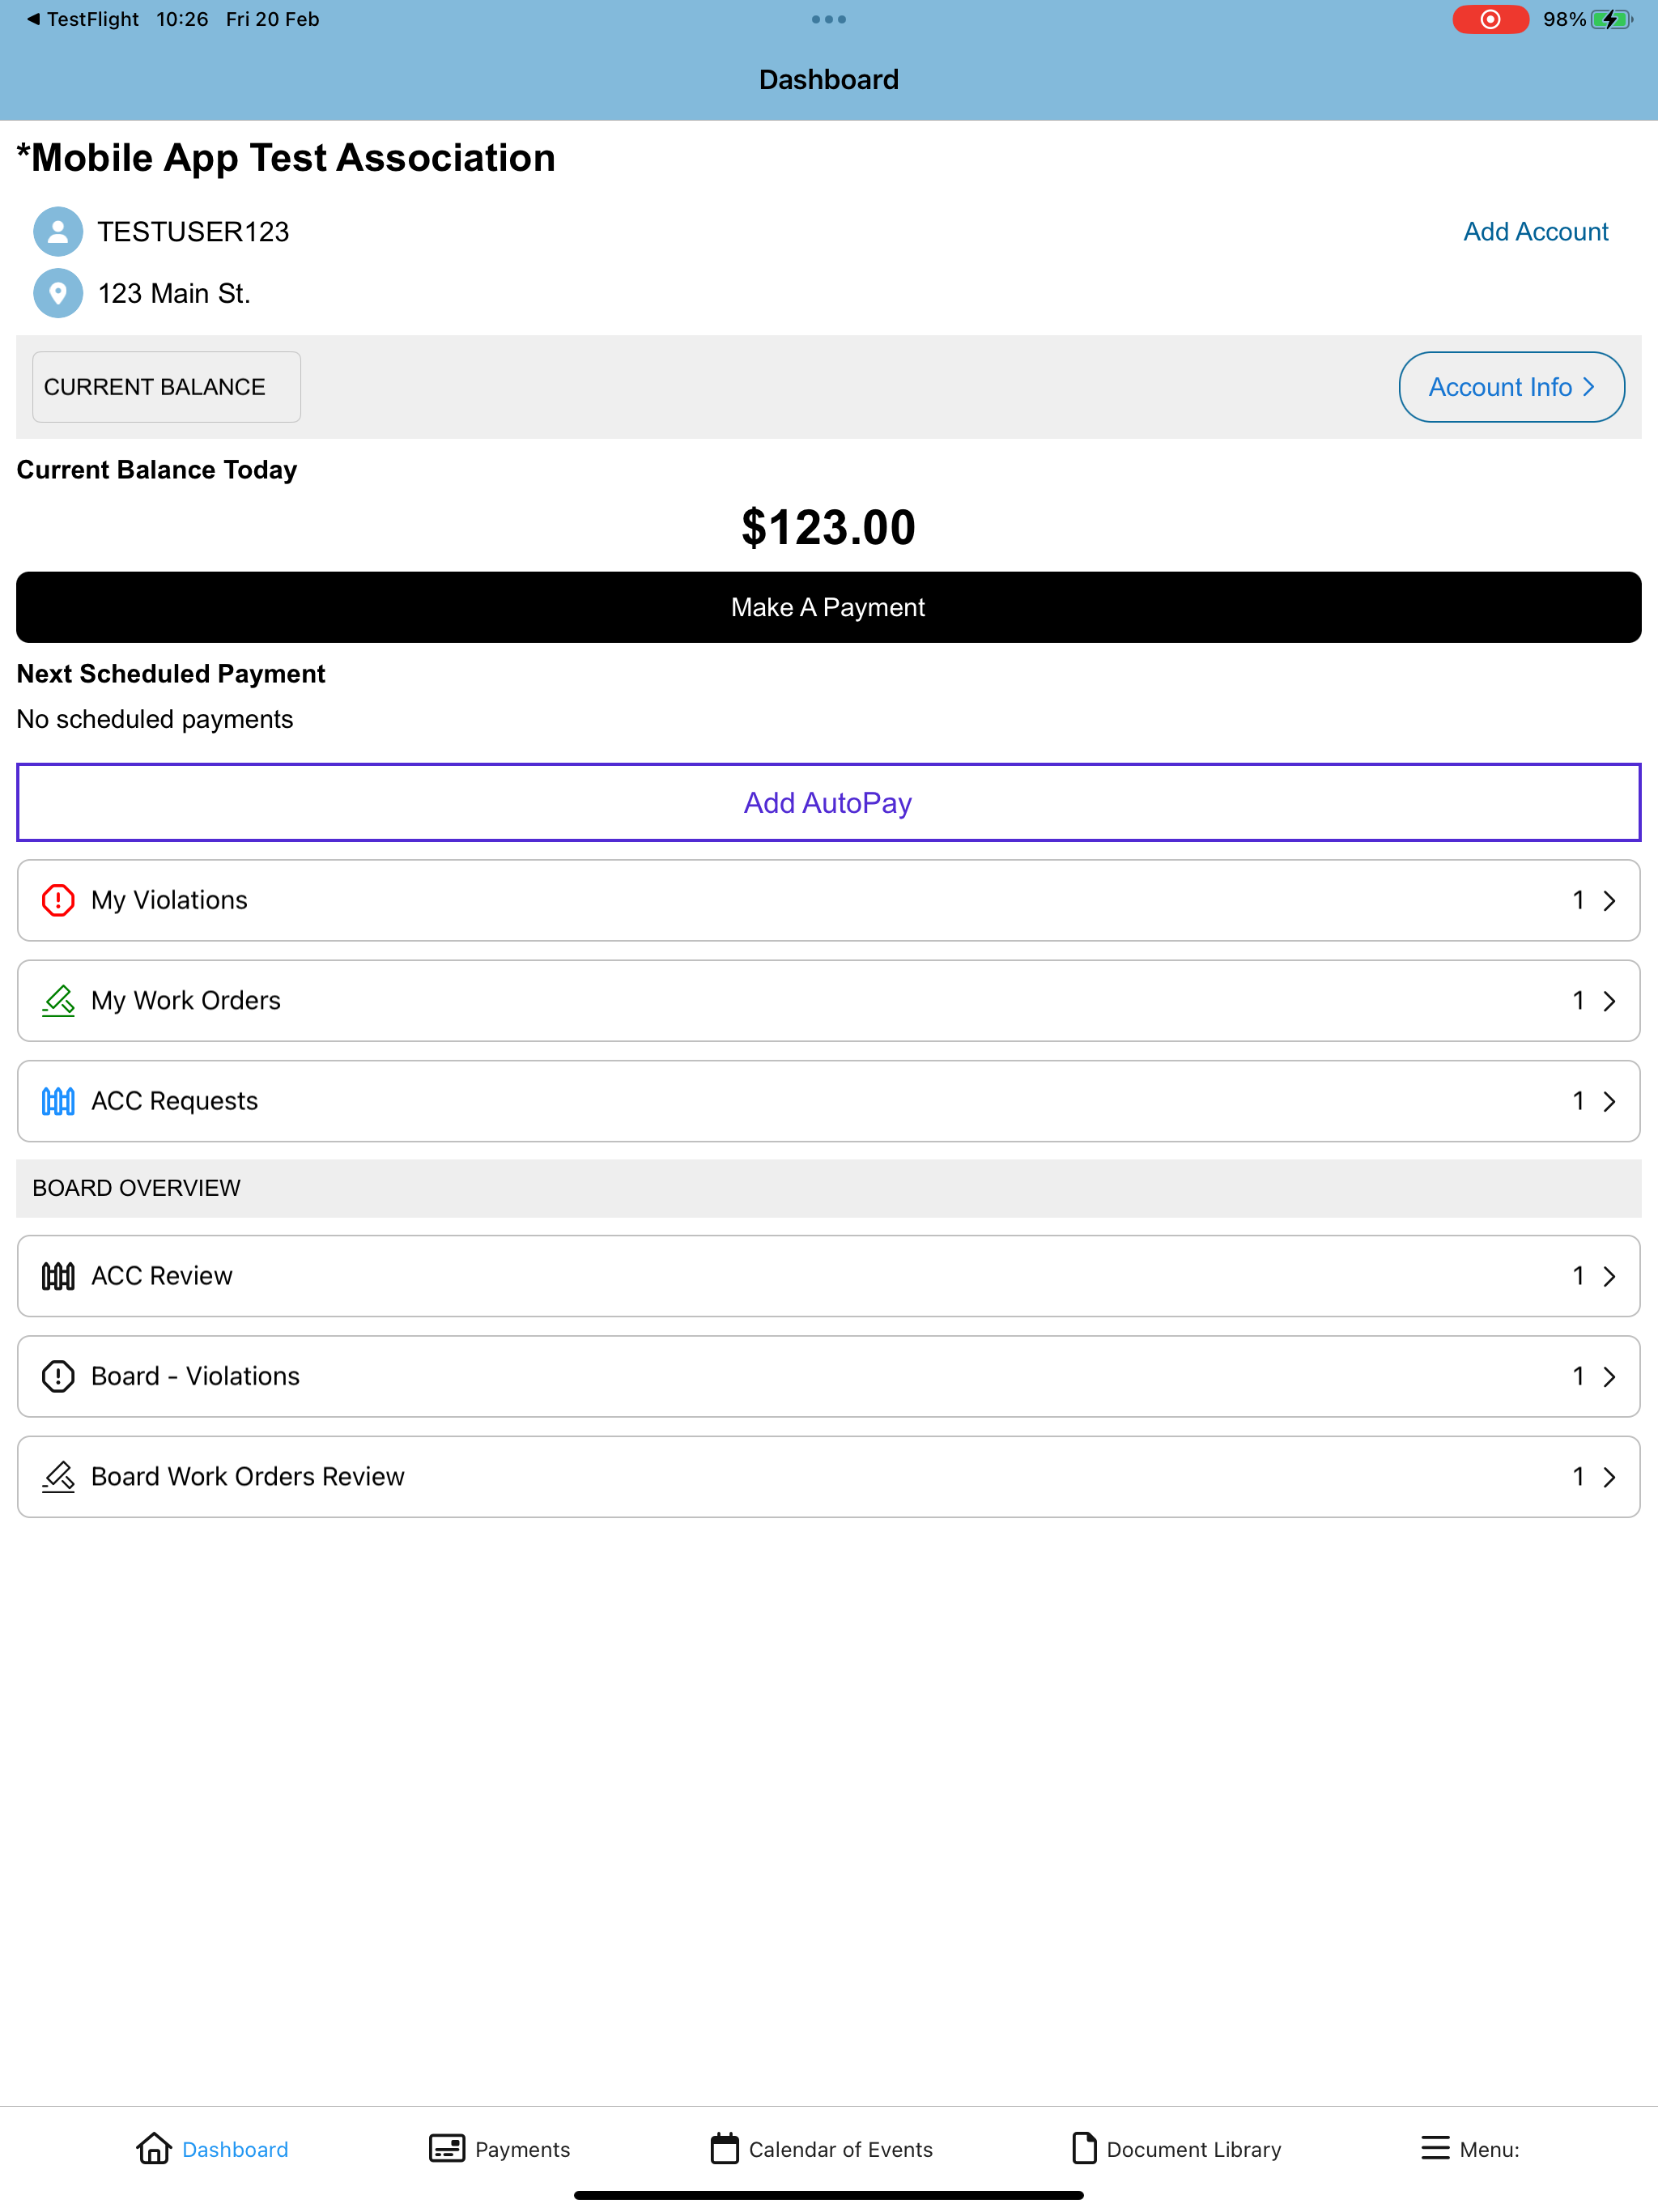The image size is (1658, 2212).
Task: Open the hamburger Menu icon
Action: tap(1435, 2148)
